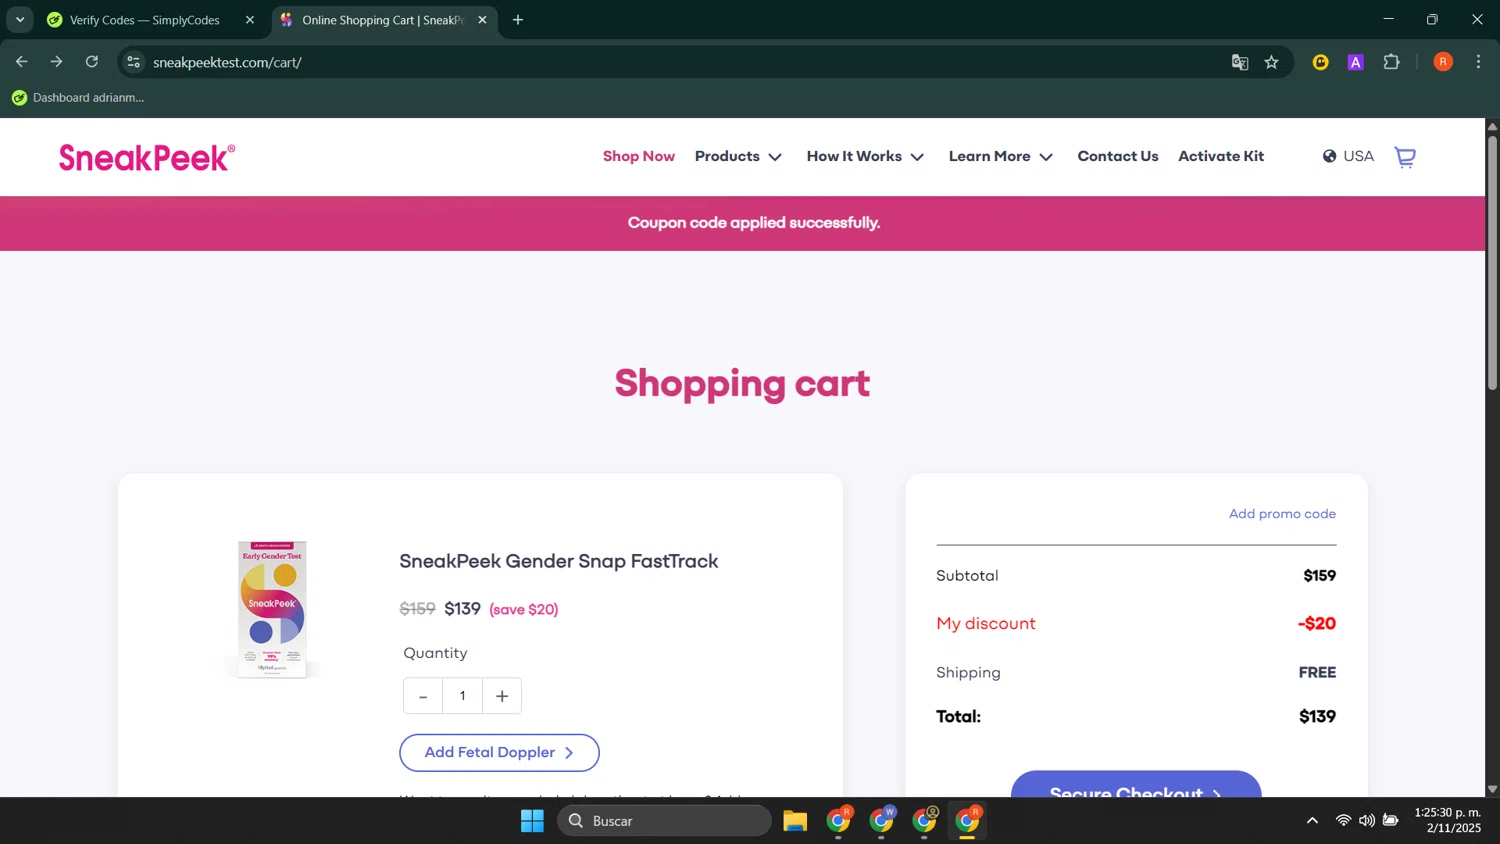Click third Chrome icon in taskbar
This screenshot has width=1500, height=844.
coord(925,821)
